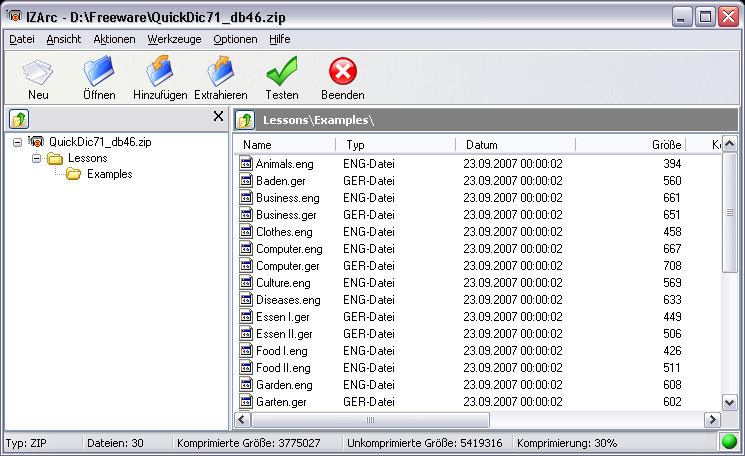Sort files by Name column header
The width and height of the screenshot is (745, 456).
pos(285,145)
